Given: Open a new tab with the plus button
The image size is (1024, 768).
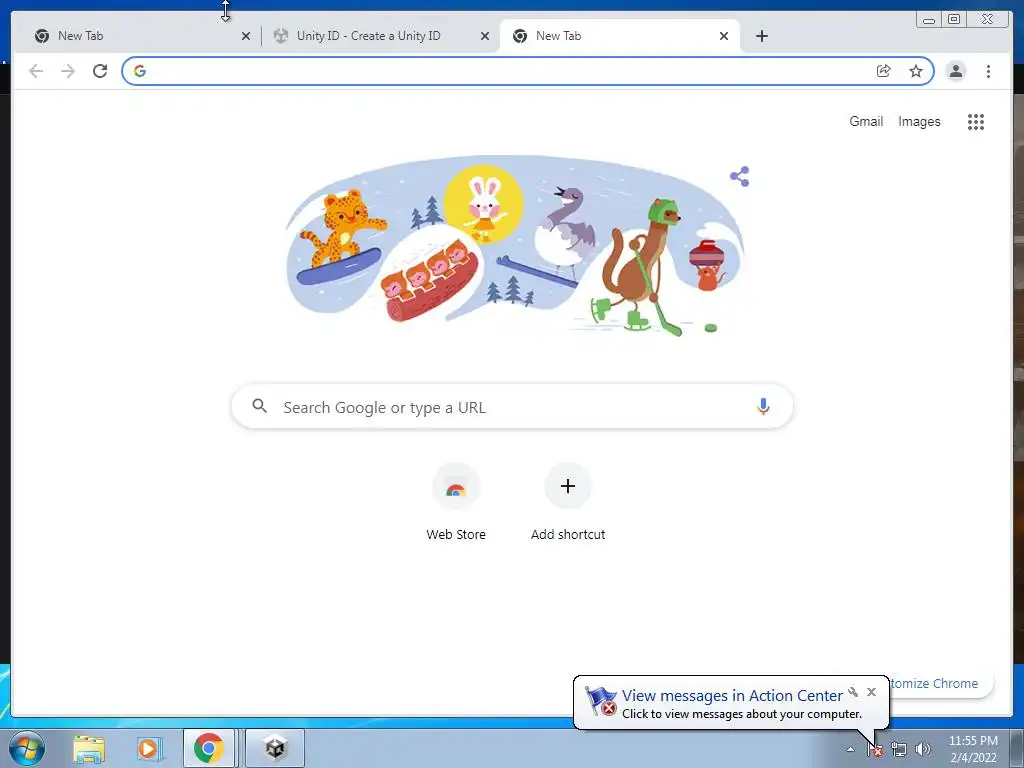Looking at the screenshot, I should [x=761, y=36].
